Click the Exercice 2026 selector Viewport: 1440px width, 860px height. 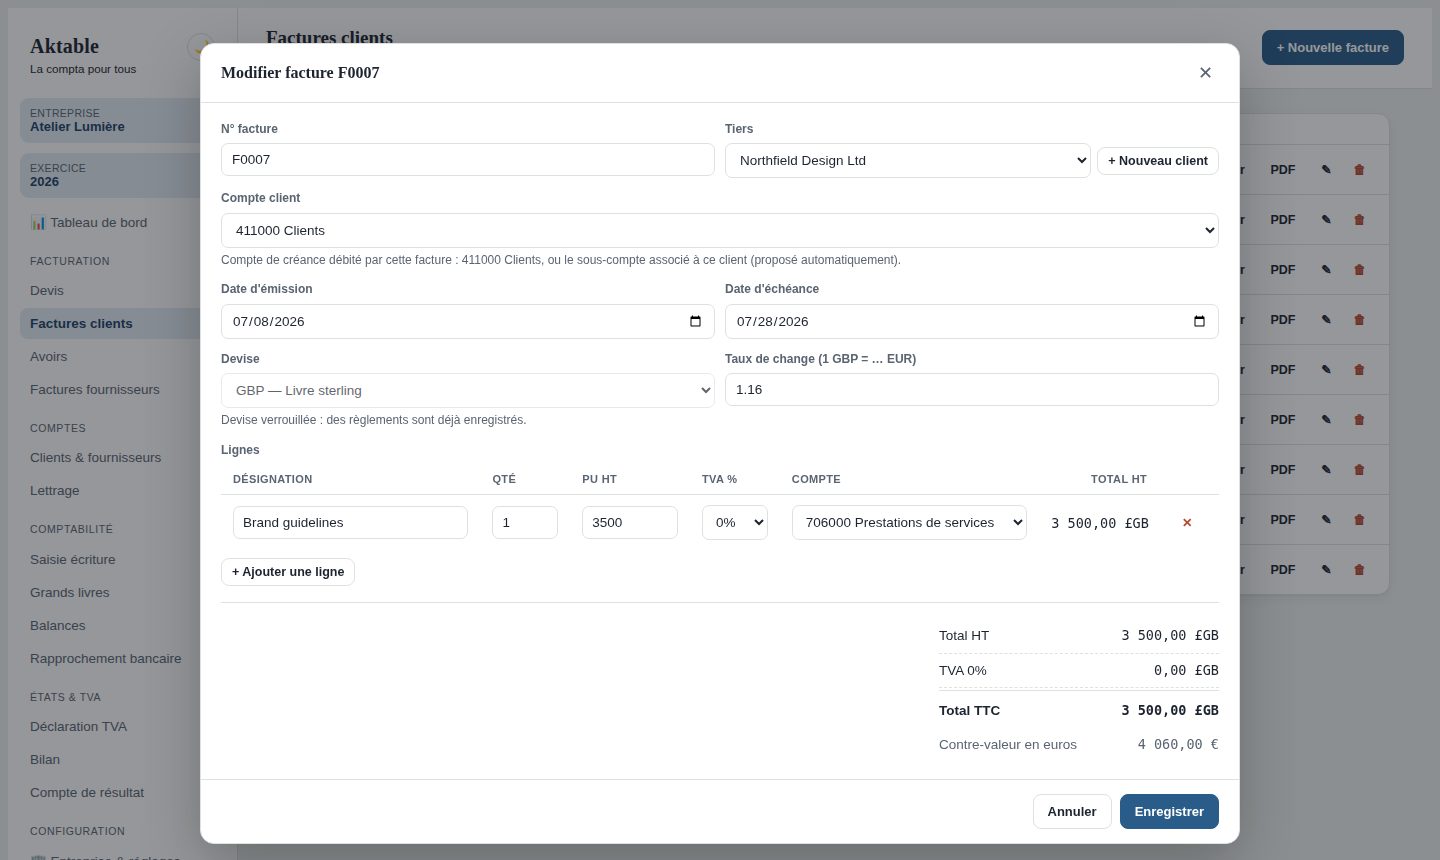click(110, 175)
